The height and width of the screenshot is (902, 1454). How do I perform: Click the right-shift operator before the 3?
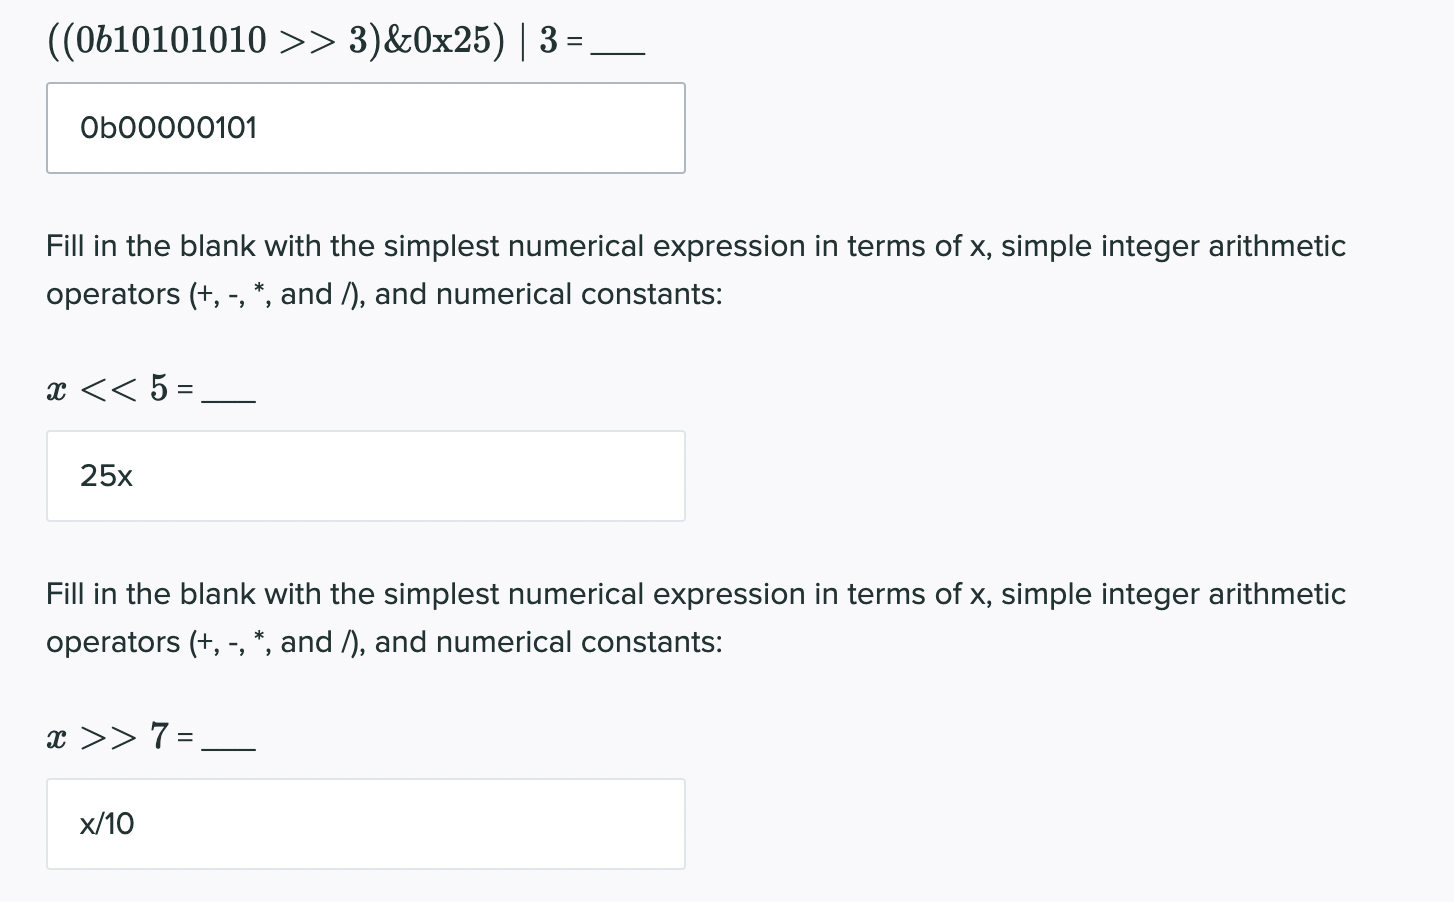pos(305,40)
